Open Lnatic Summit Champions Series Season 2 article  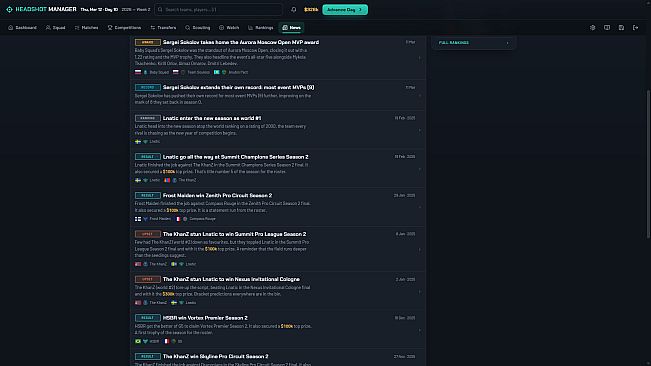click(235, 157)
